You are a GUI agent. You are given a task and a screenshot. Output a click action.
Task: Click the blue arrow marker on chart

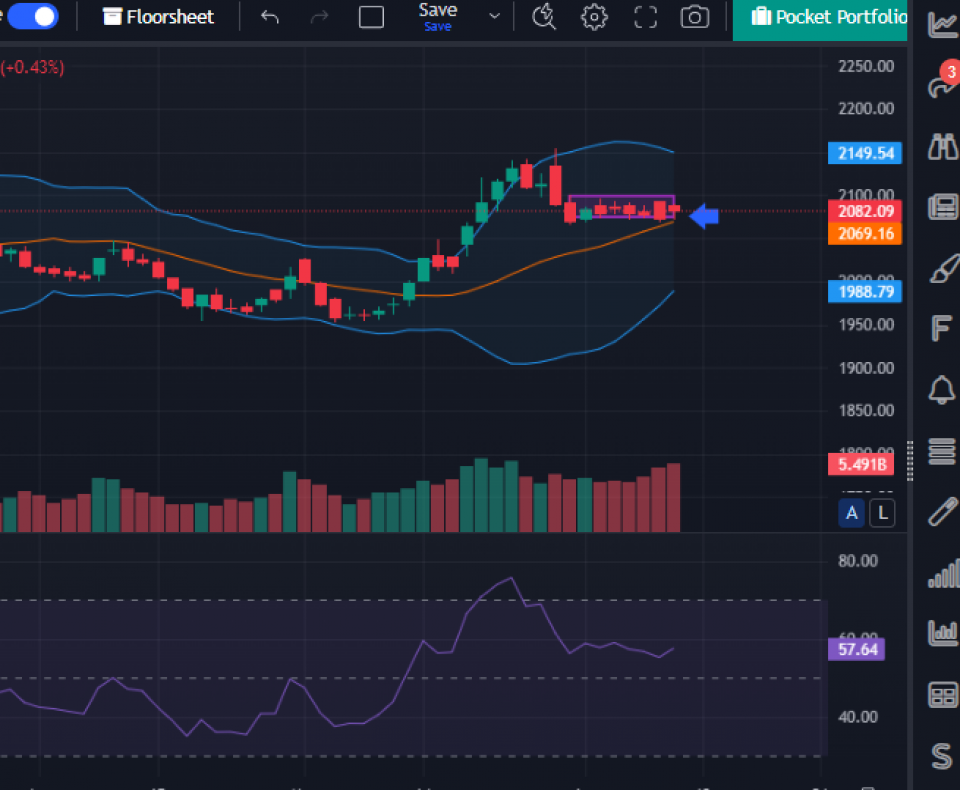[704, 215]
